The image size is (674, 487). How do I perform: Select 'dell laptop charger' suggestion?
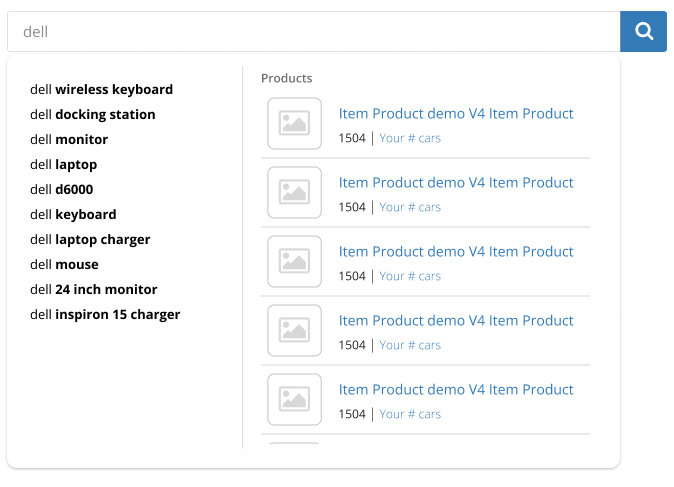pyautogui.click(x=90, y=239)
